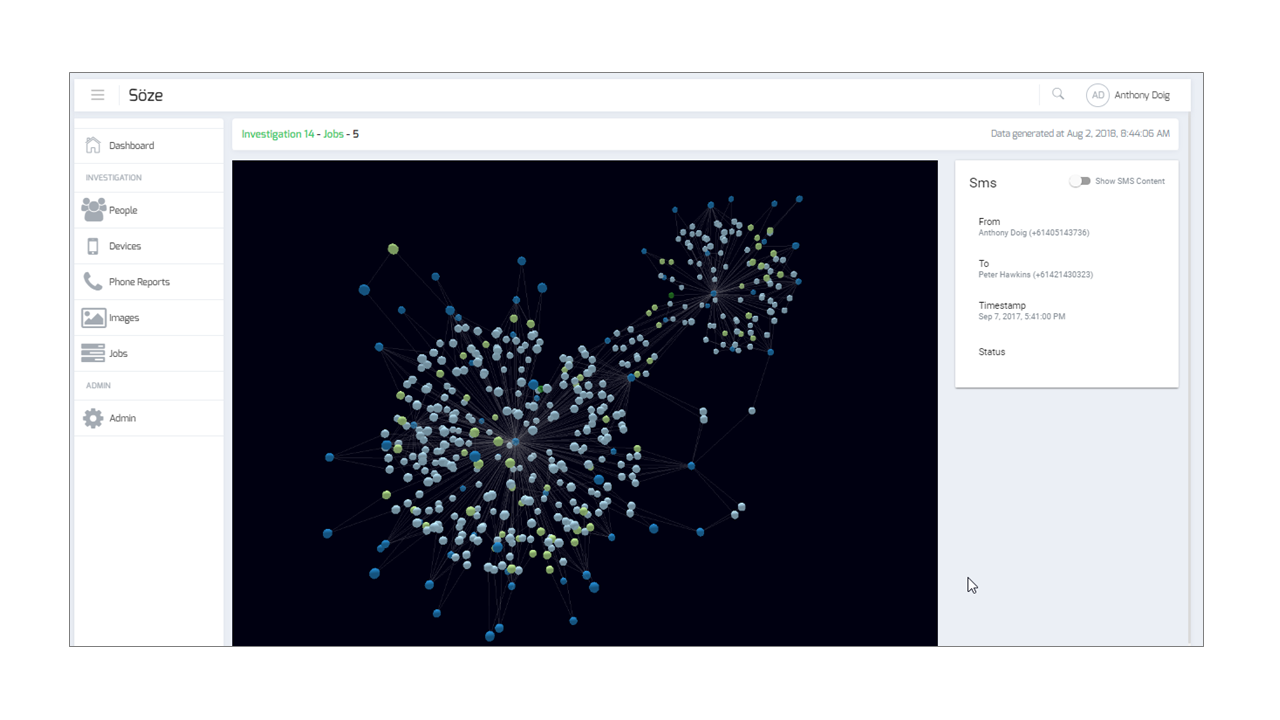Open the hamburger menu icon

click(x=97, y=95)
